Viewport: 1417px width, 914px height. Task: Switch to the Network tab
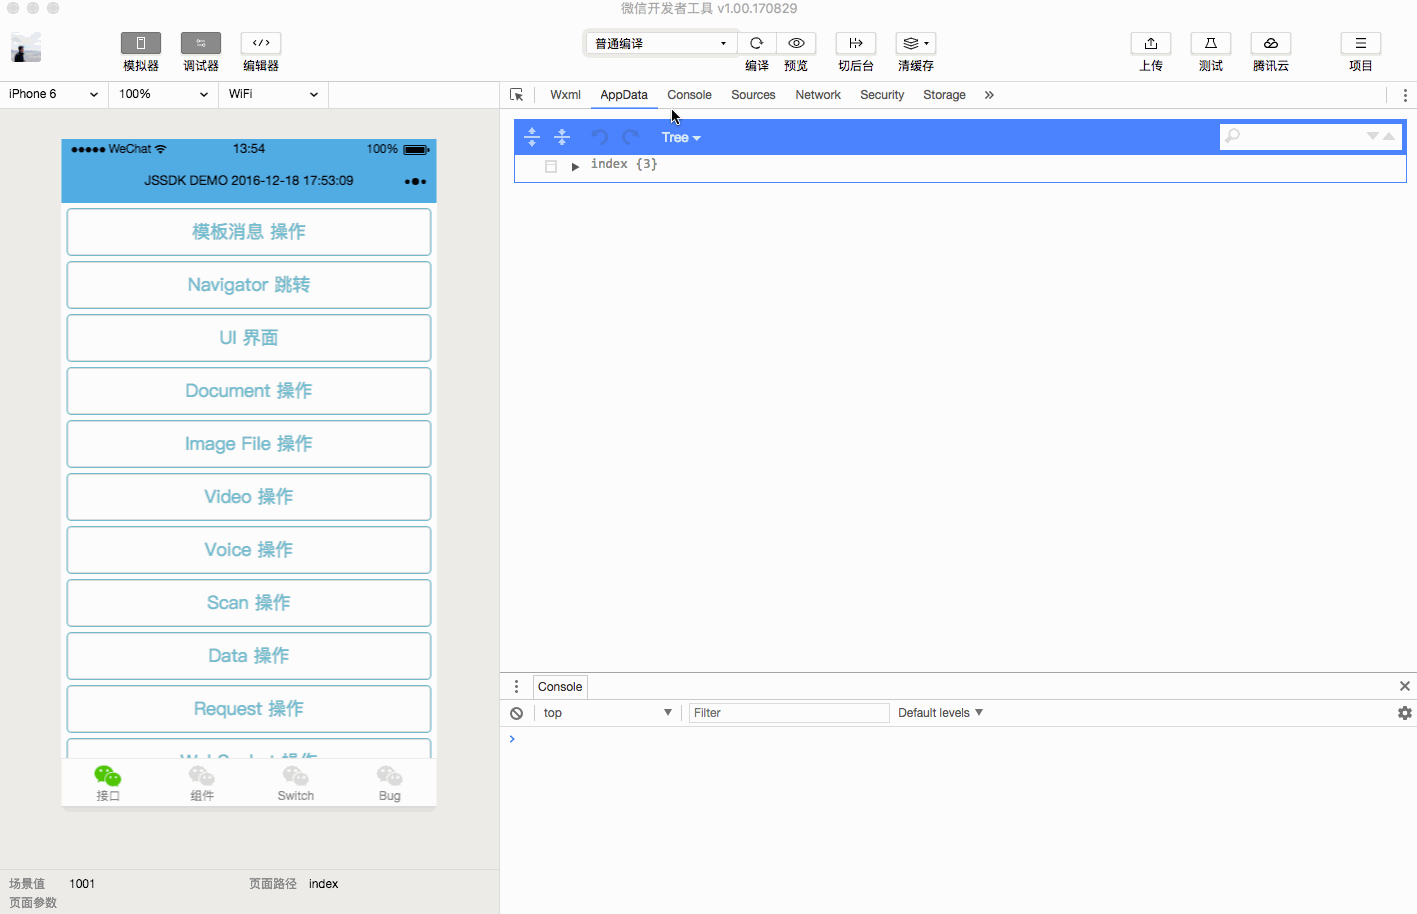pyautogui.click(x=818, y=94)
